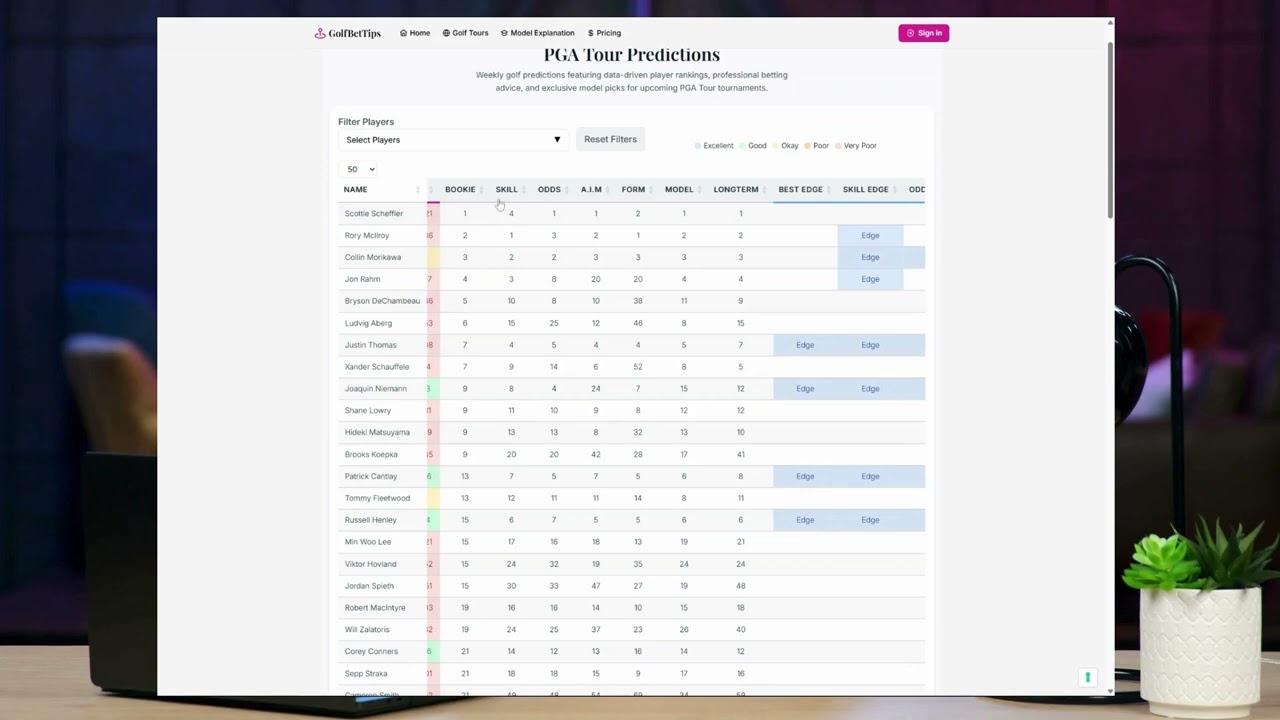Open the 50 rows-per-page selector
Viewport: 1280px width, 720px height.
click(360, 169)
